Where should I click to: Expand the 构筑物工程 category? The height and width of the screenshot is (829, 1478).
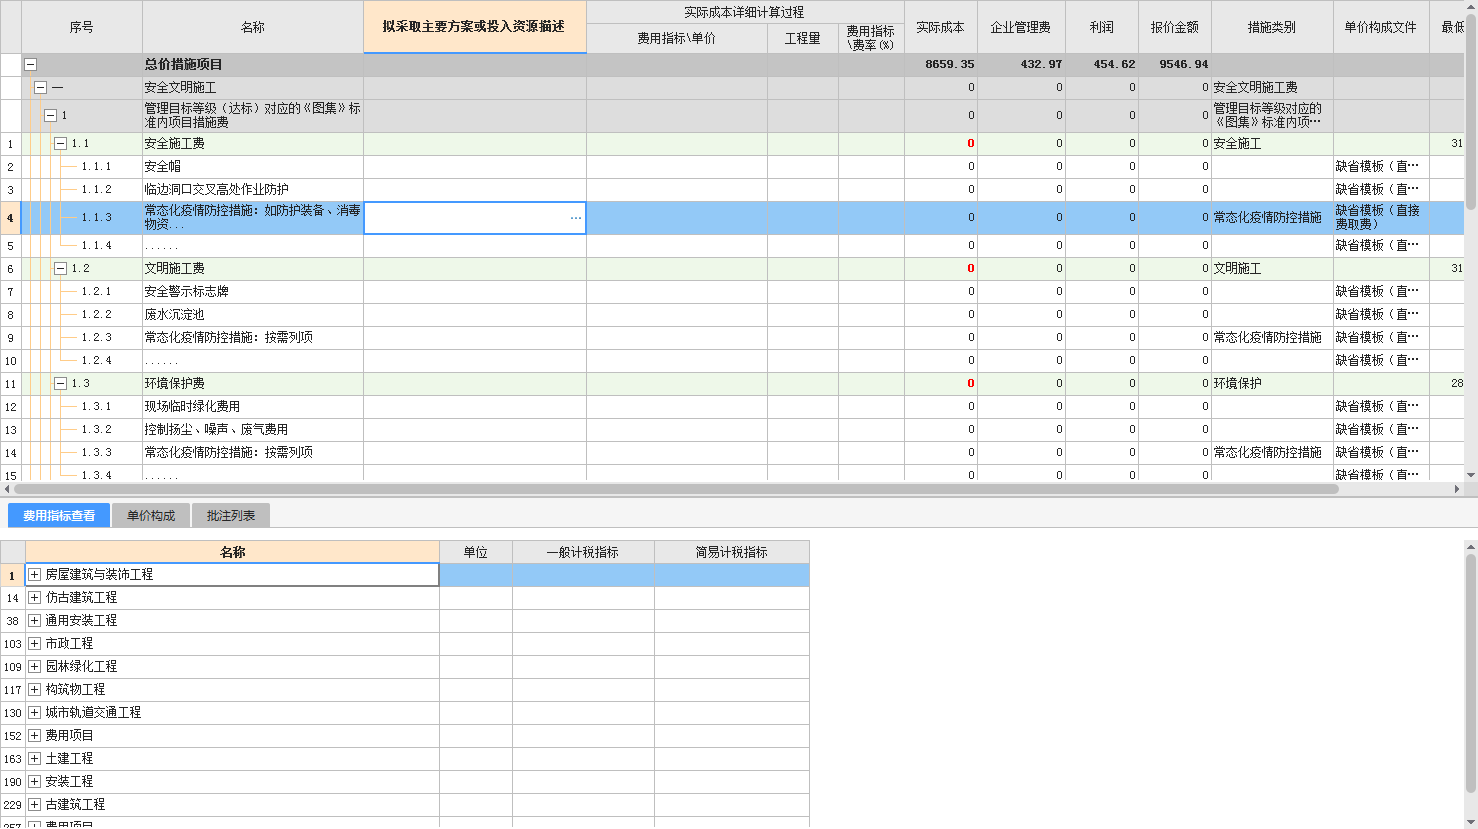(x=34, y=690)
